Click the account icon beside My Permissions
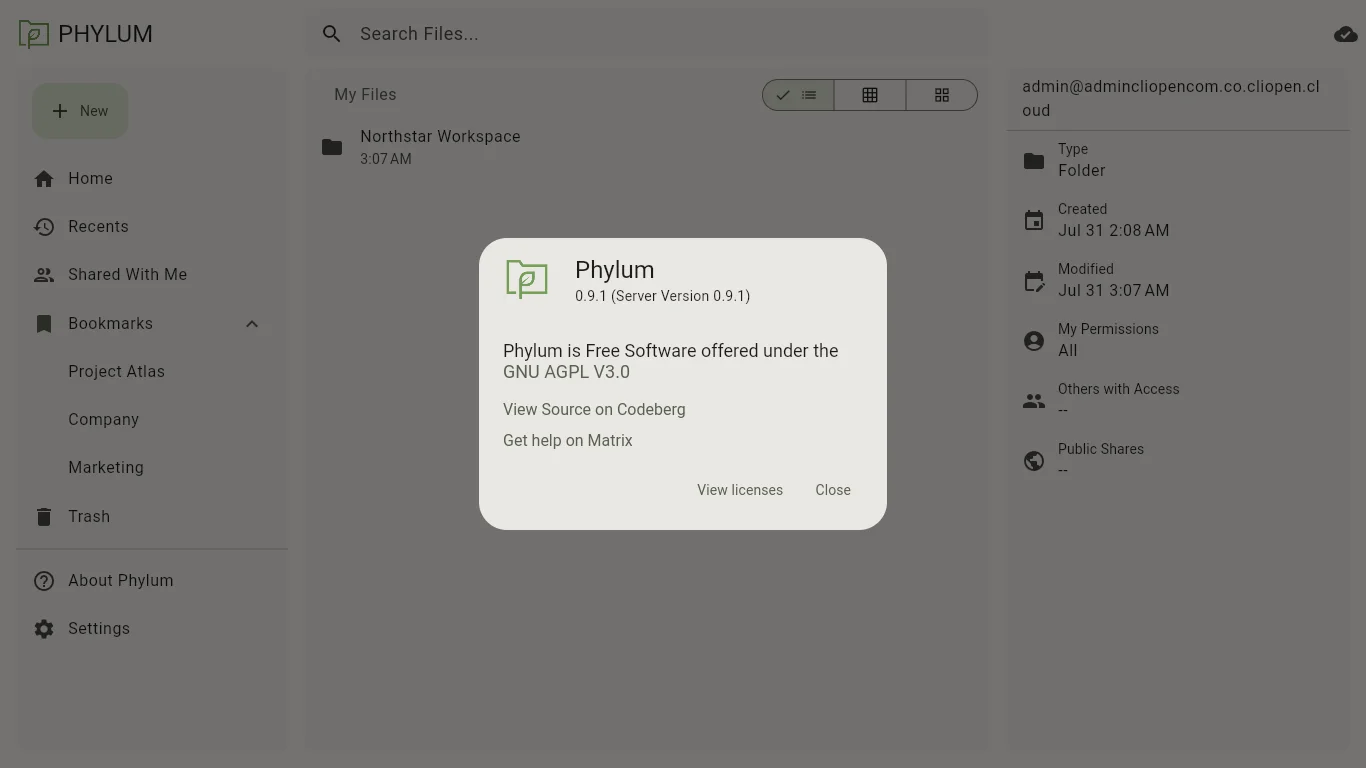 [x=1034, y=341]
